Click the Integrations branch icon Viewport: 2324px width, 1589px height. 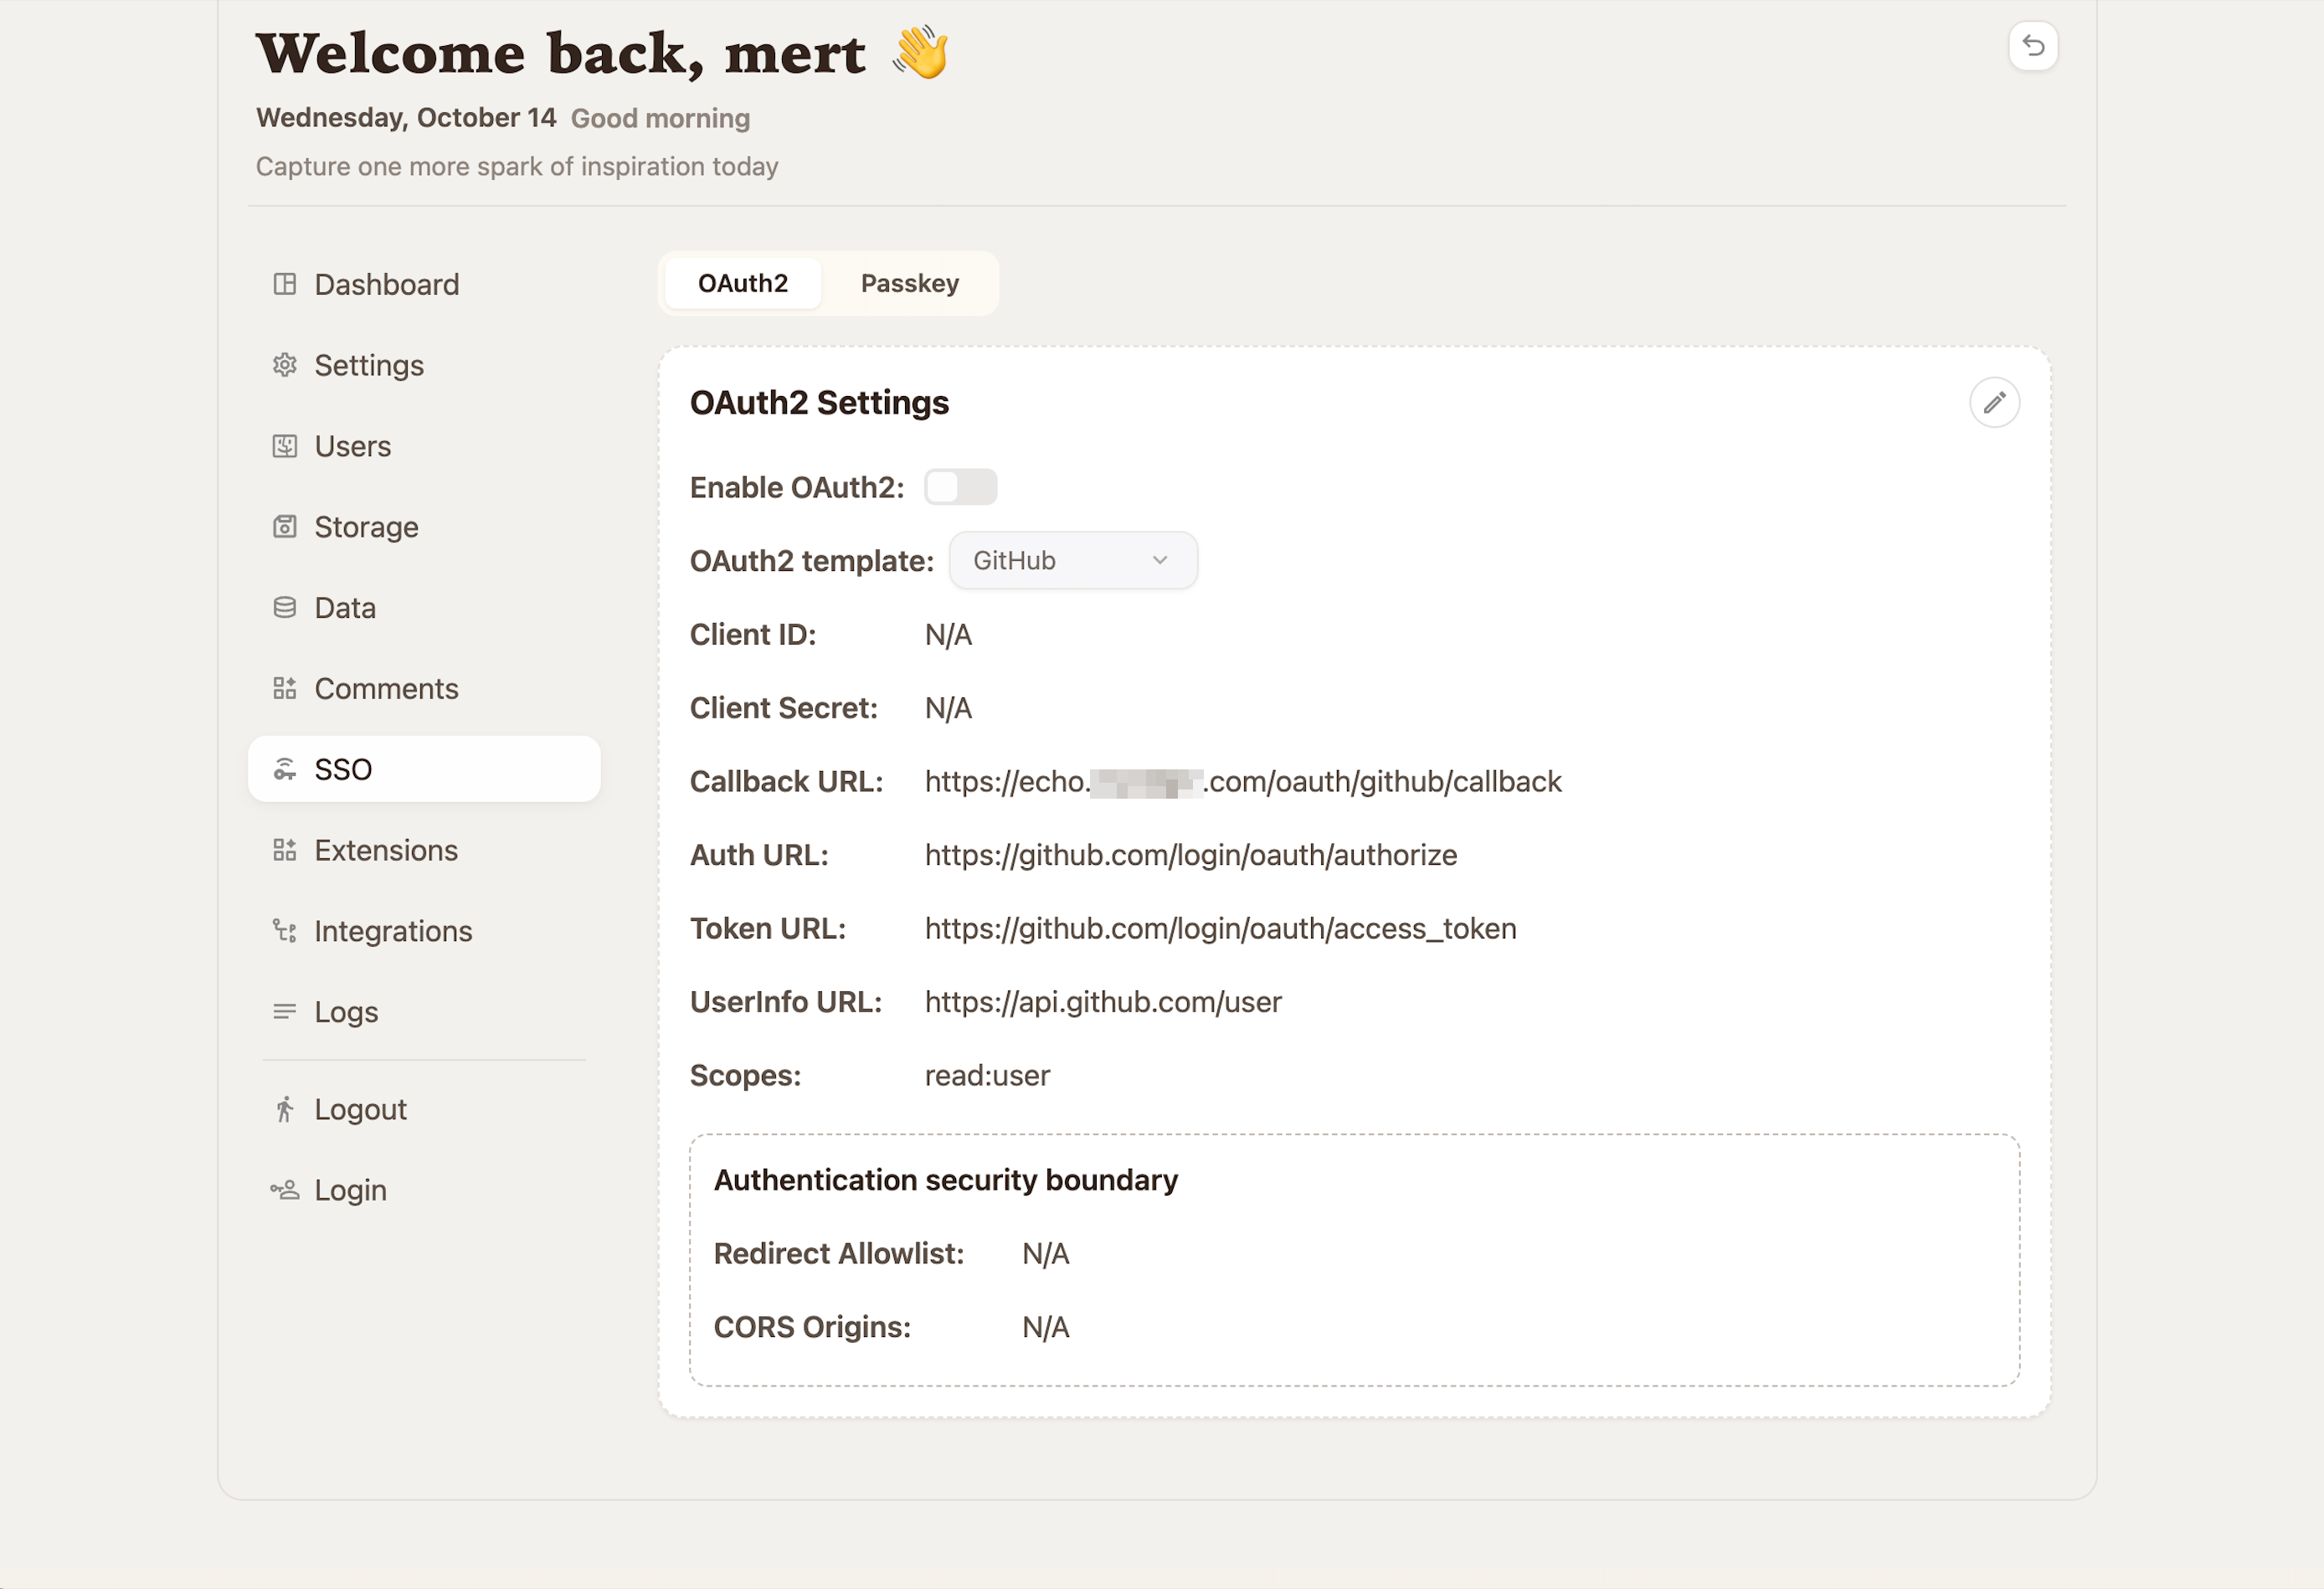[285, 931]
